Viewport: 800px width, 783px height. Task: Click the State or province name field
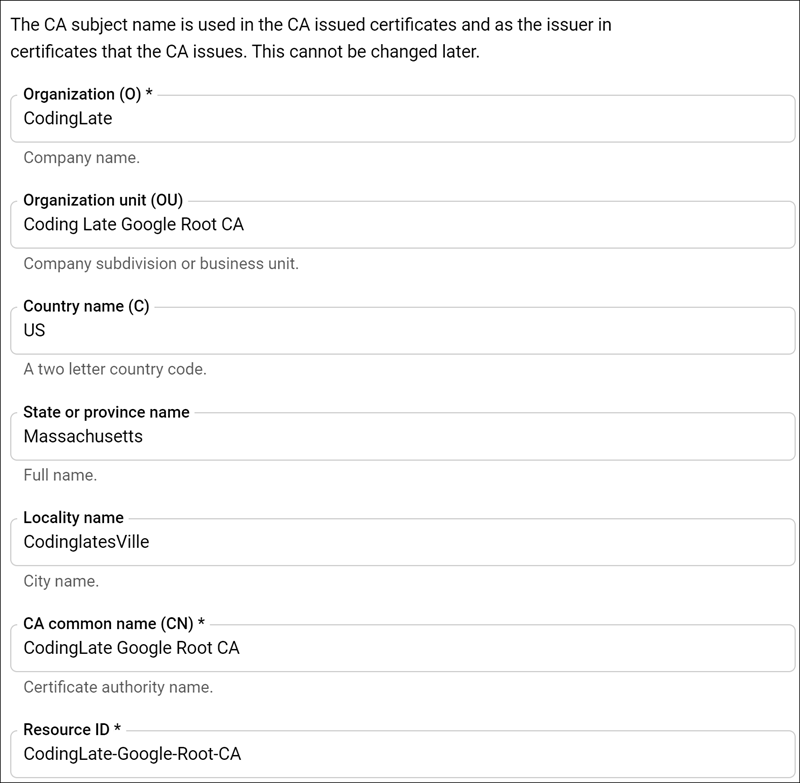[x=403, y=436]
